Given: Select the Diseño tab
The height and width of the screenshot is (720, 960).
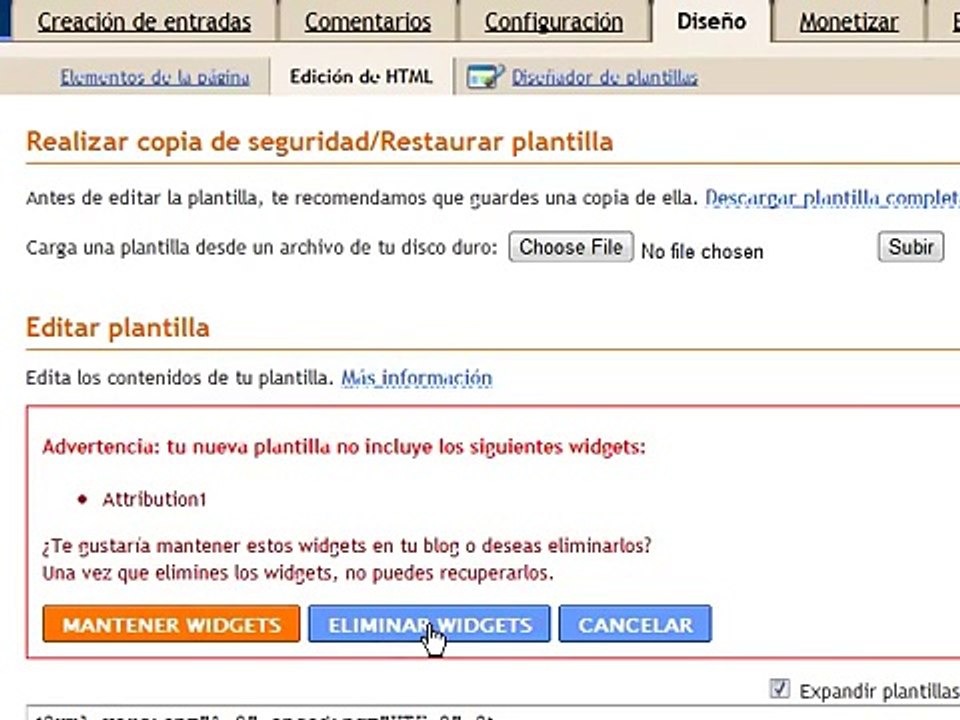Looking at the screenshot, I should click(x=711, y=21).
